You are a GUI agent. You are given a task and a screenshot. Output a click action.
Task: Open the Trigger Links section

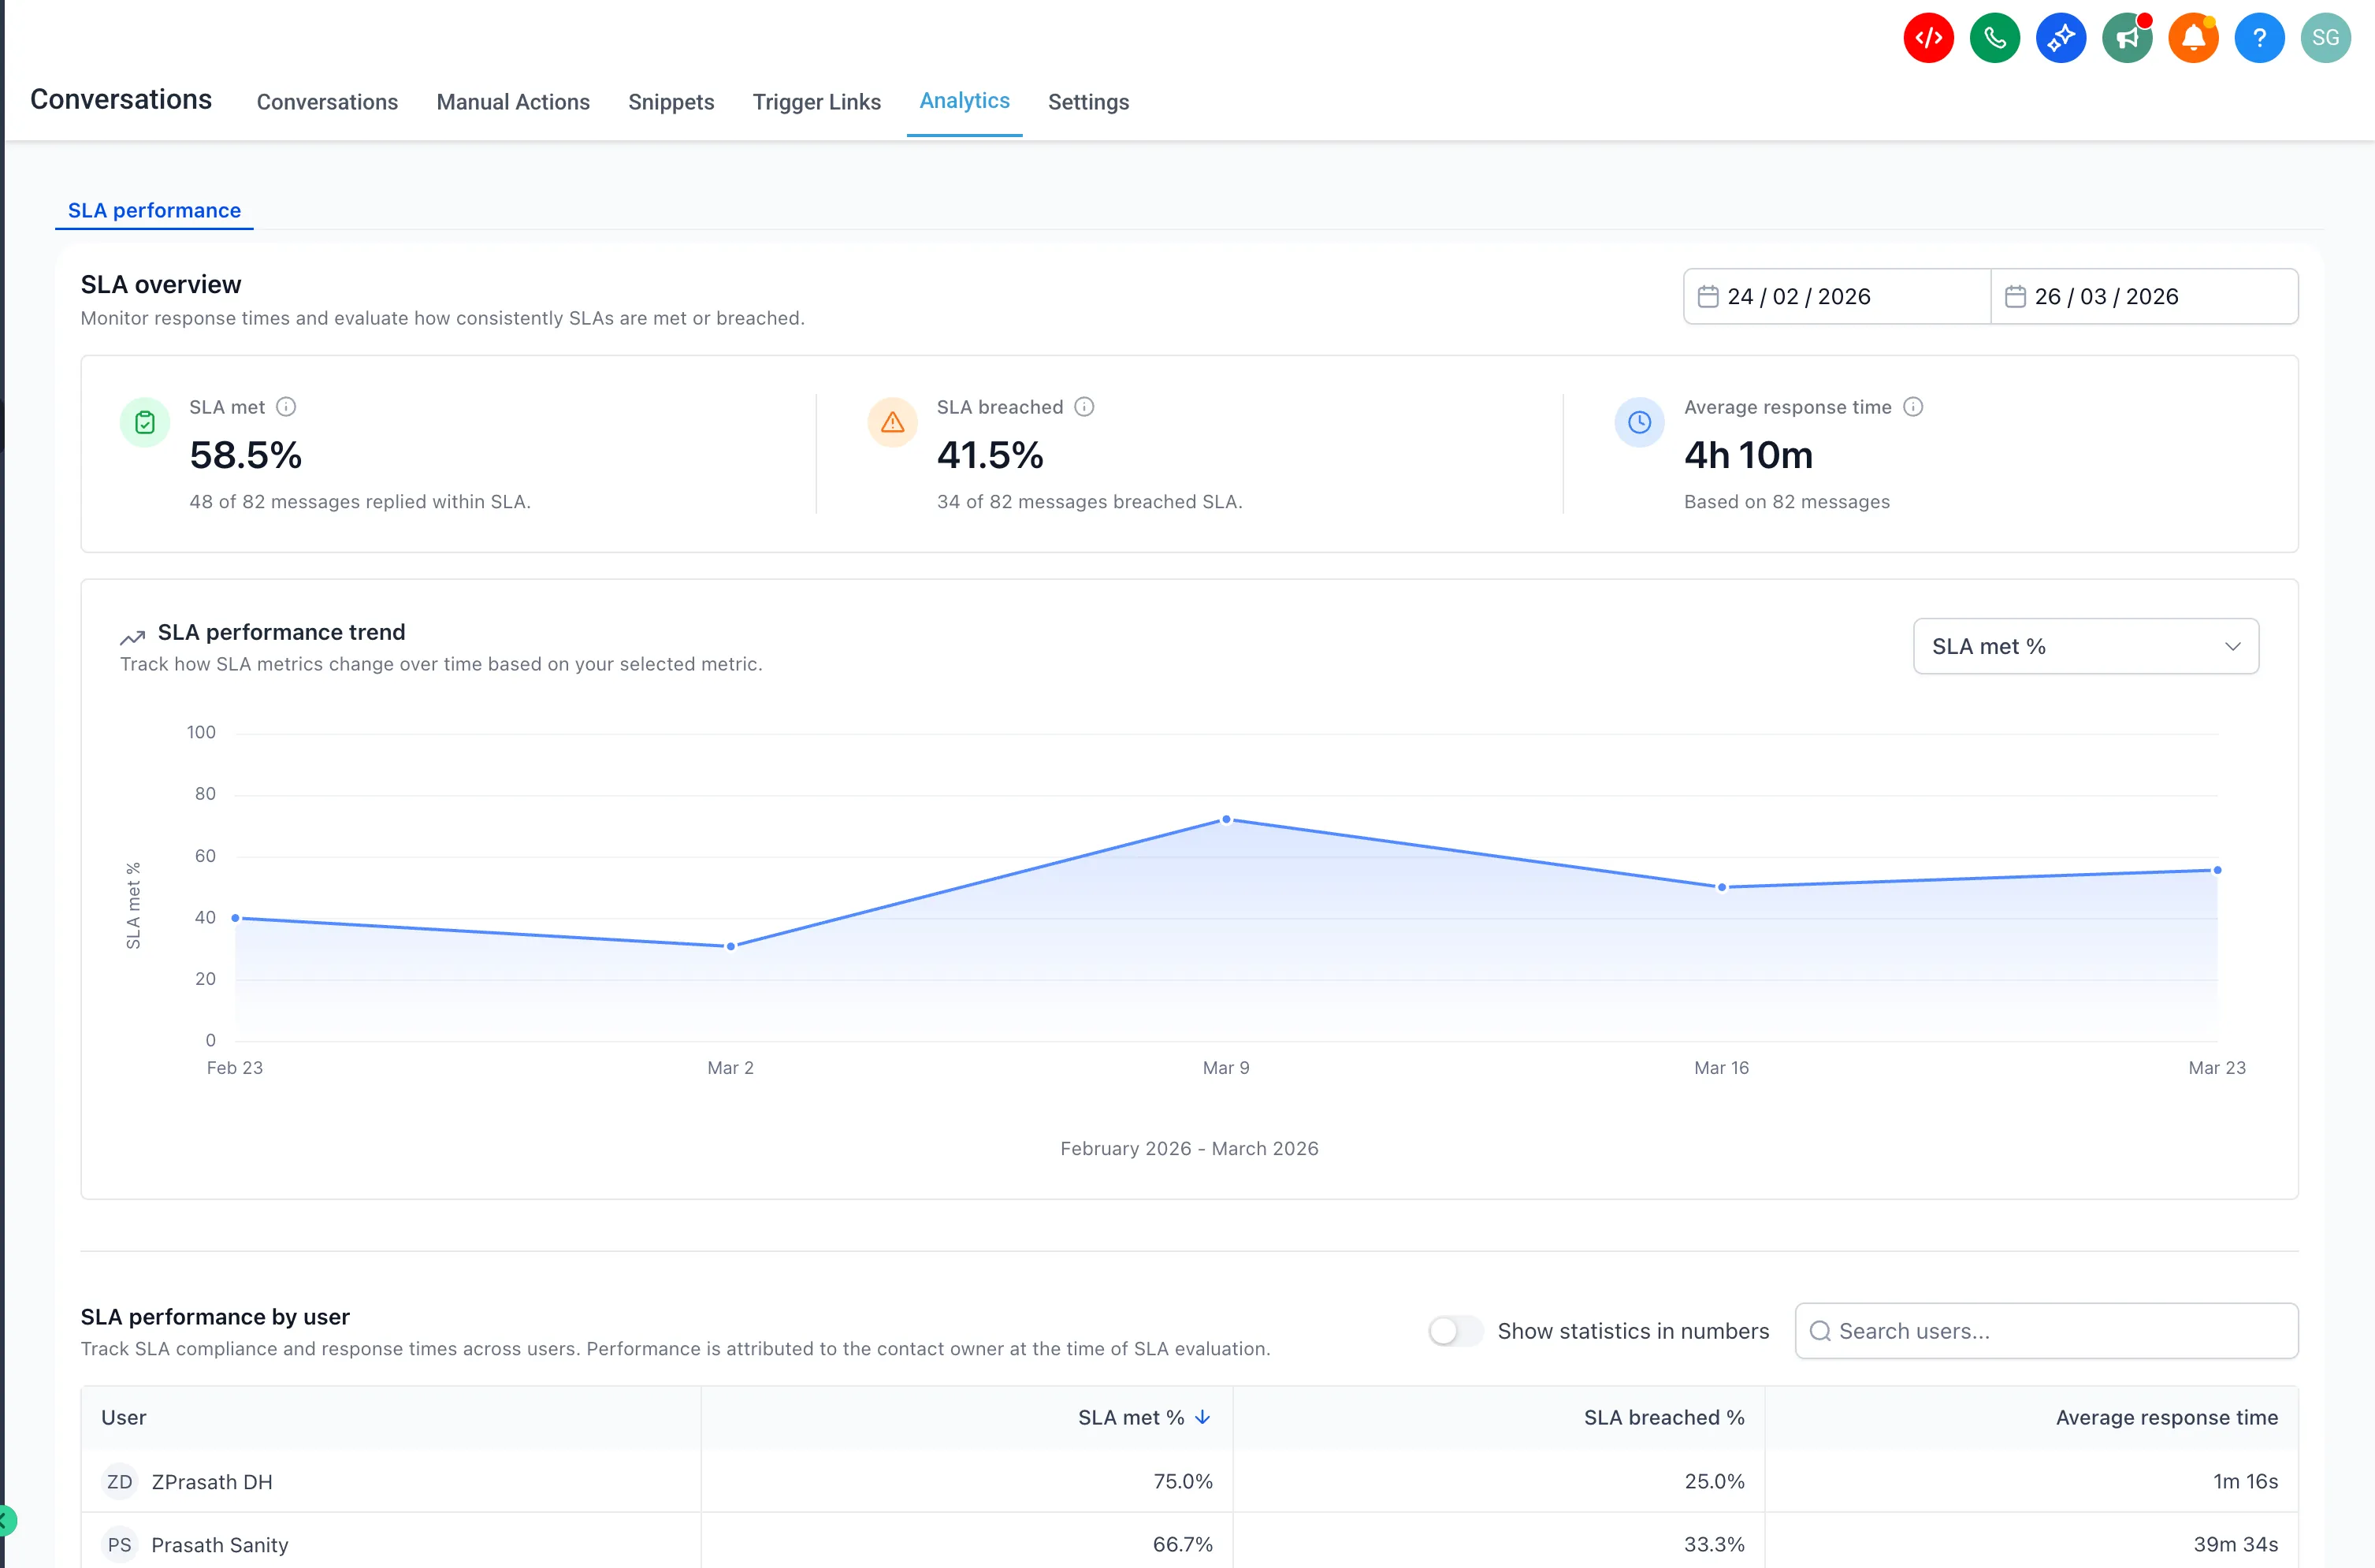point(816,102)
